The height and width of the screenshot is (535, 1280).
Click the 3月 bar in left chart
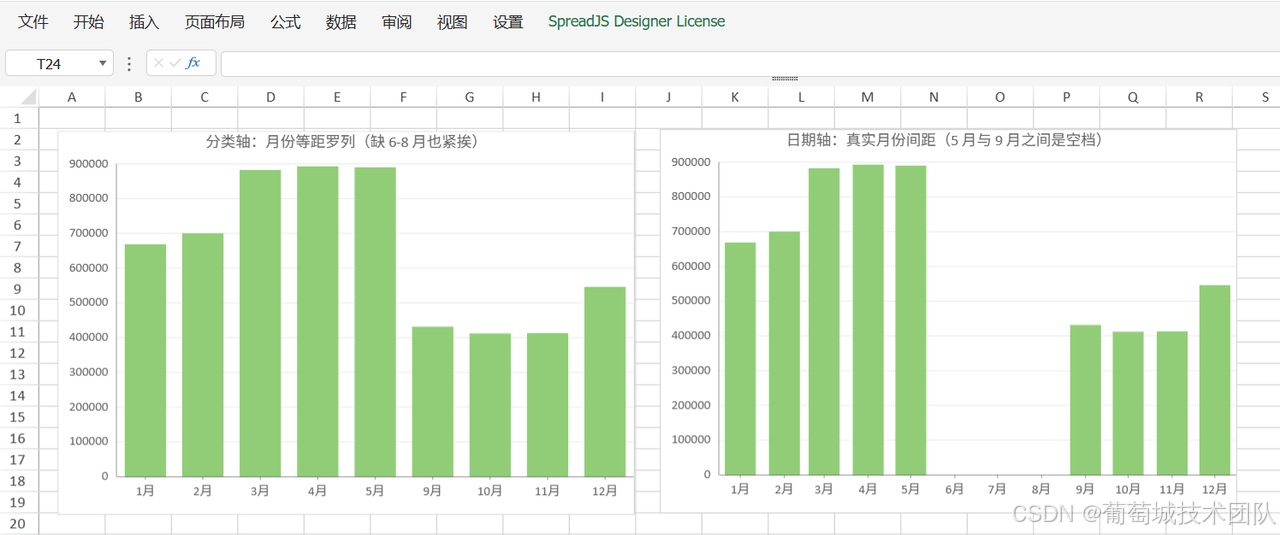point(260,323)
